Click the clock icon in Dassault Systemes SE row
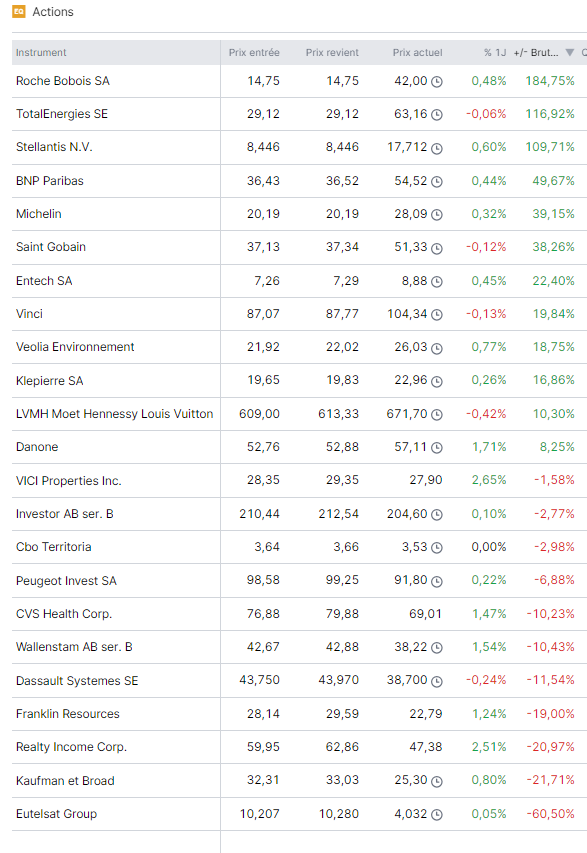The height and width of the screenshot is (853, 587). pyautogui.click(x=436, y=681)
